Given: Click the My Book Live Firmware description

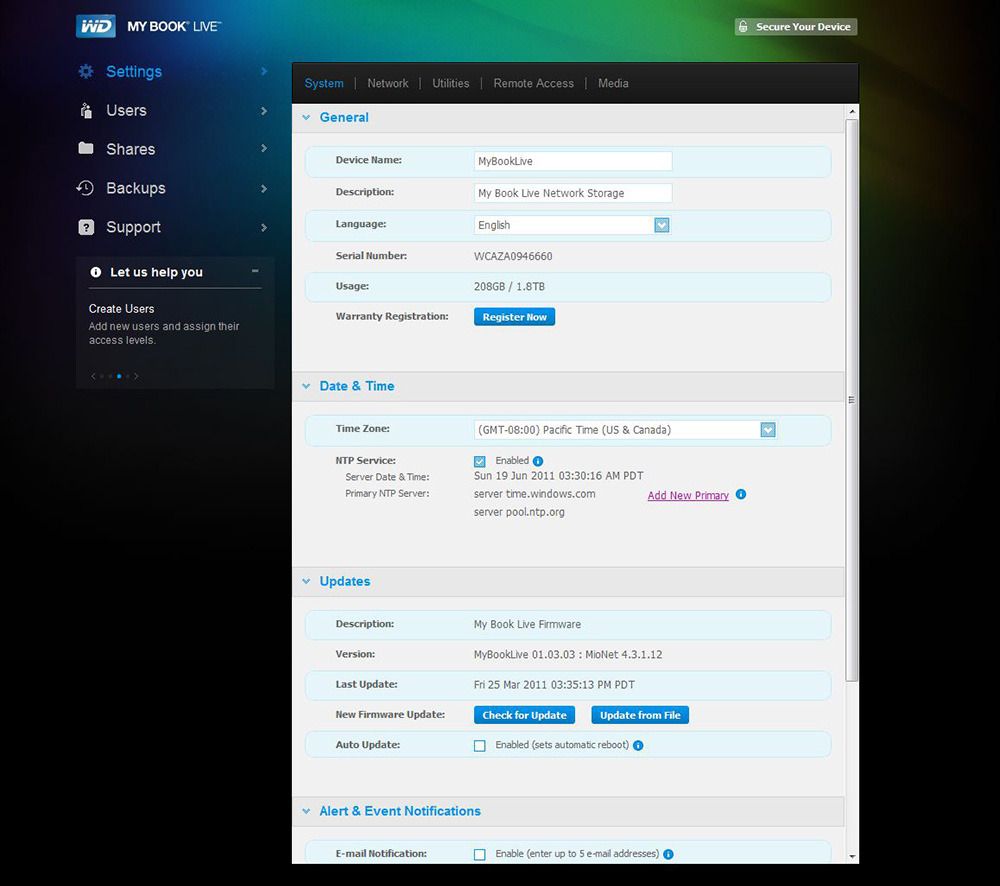Looking at the screenshot, I should 527,624.
